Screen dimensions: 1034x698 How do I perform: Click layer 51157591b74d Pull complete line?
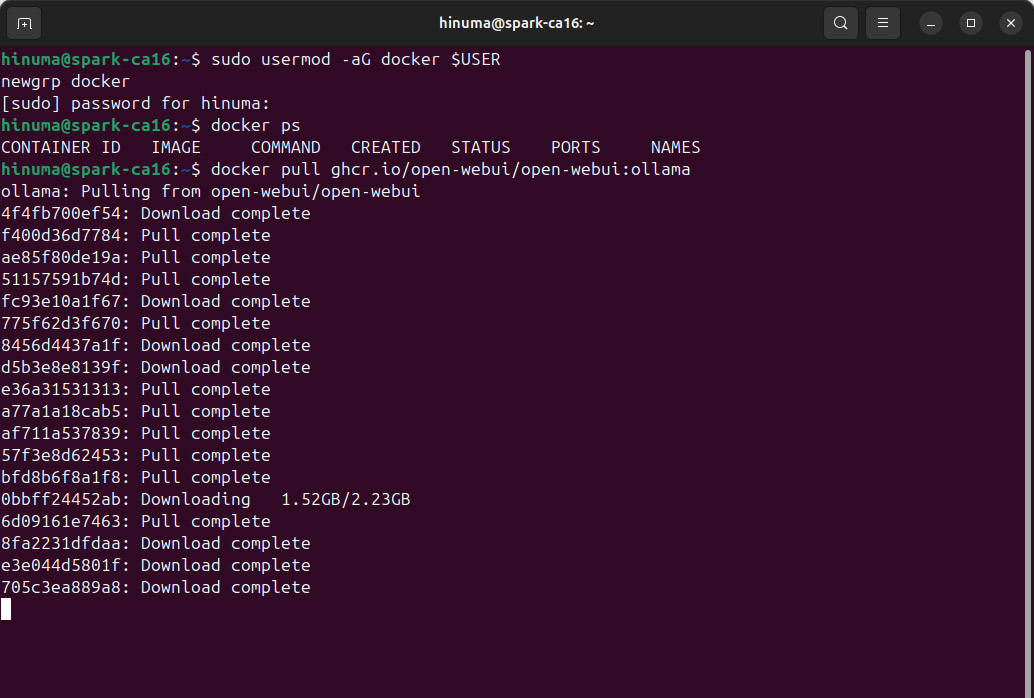[135, 279]
